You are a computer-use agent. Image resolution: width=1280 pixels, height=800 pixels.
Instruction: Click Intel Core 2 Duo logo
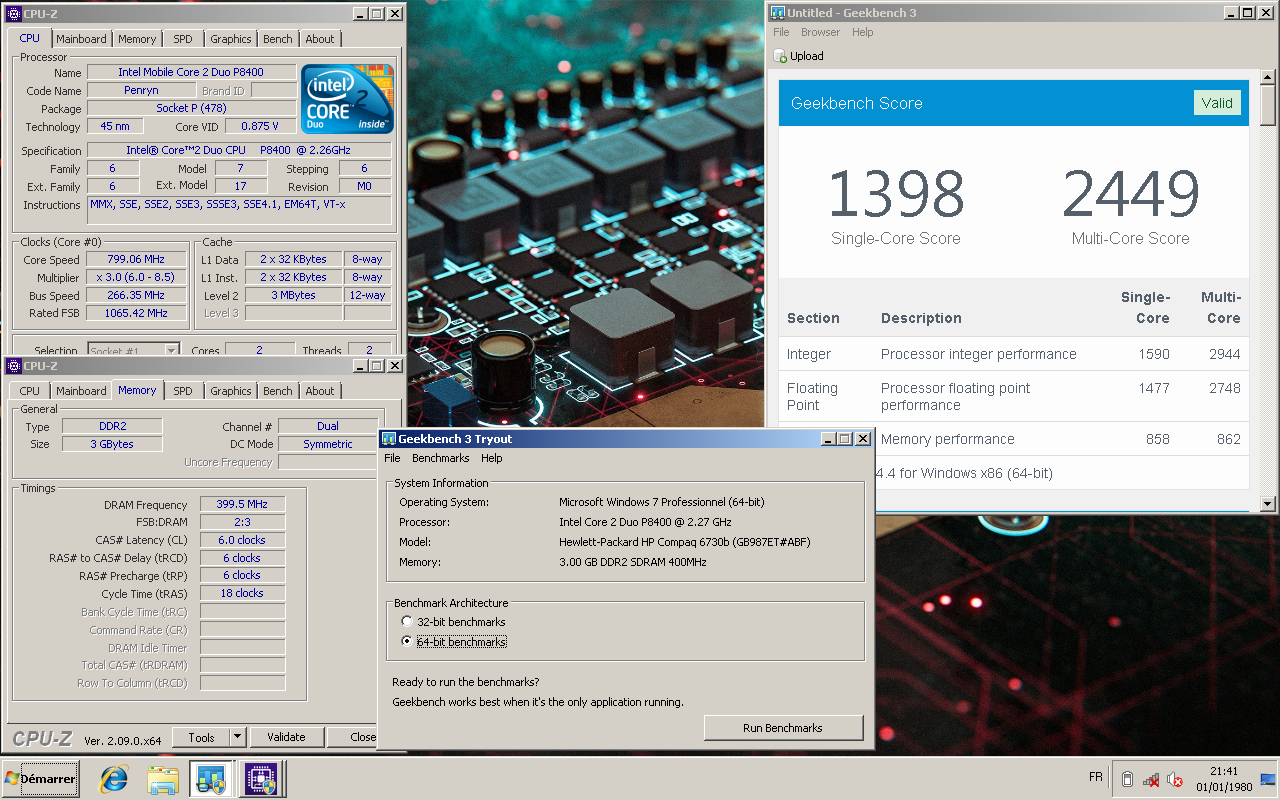[348, 99]
